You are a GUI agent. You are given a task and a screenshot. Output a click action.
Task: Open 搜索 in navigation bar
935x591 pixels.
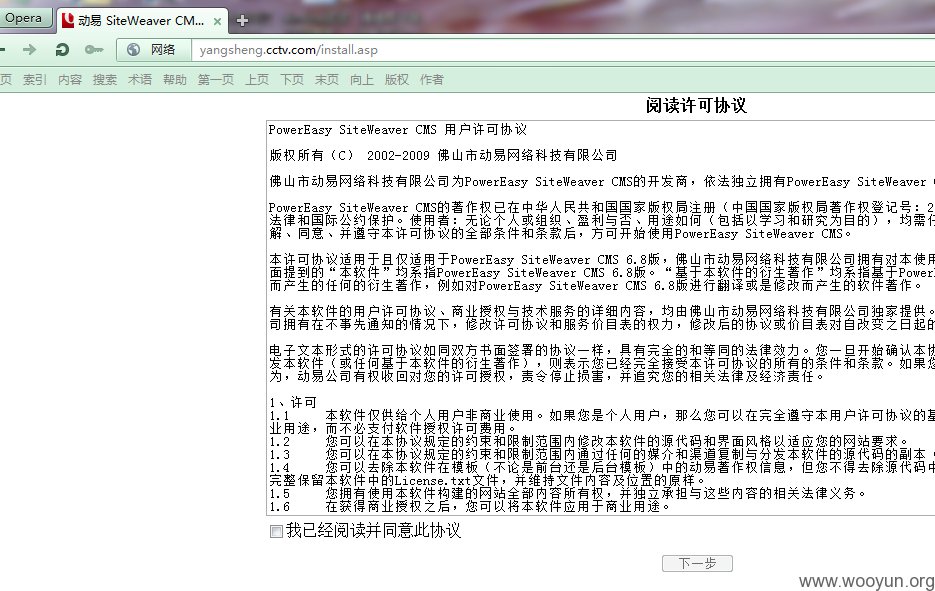coord(105,79)
